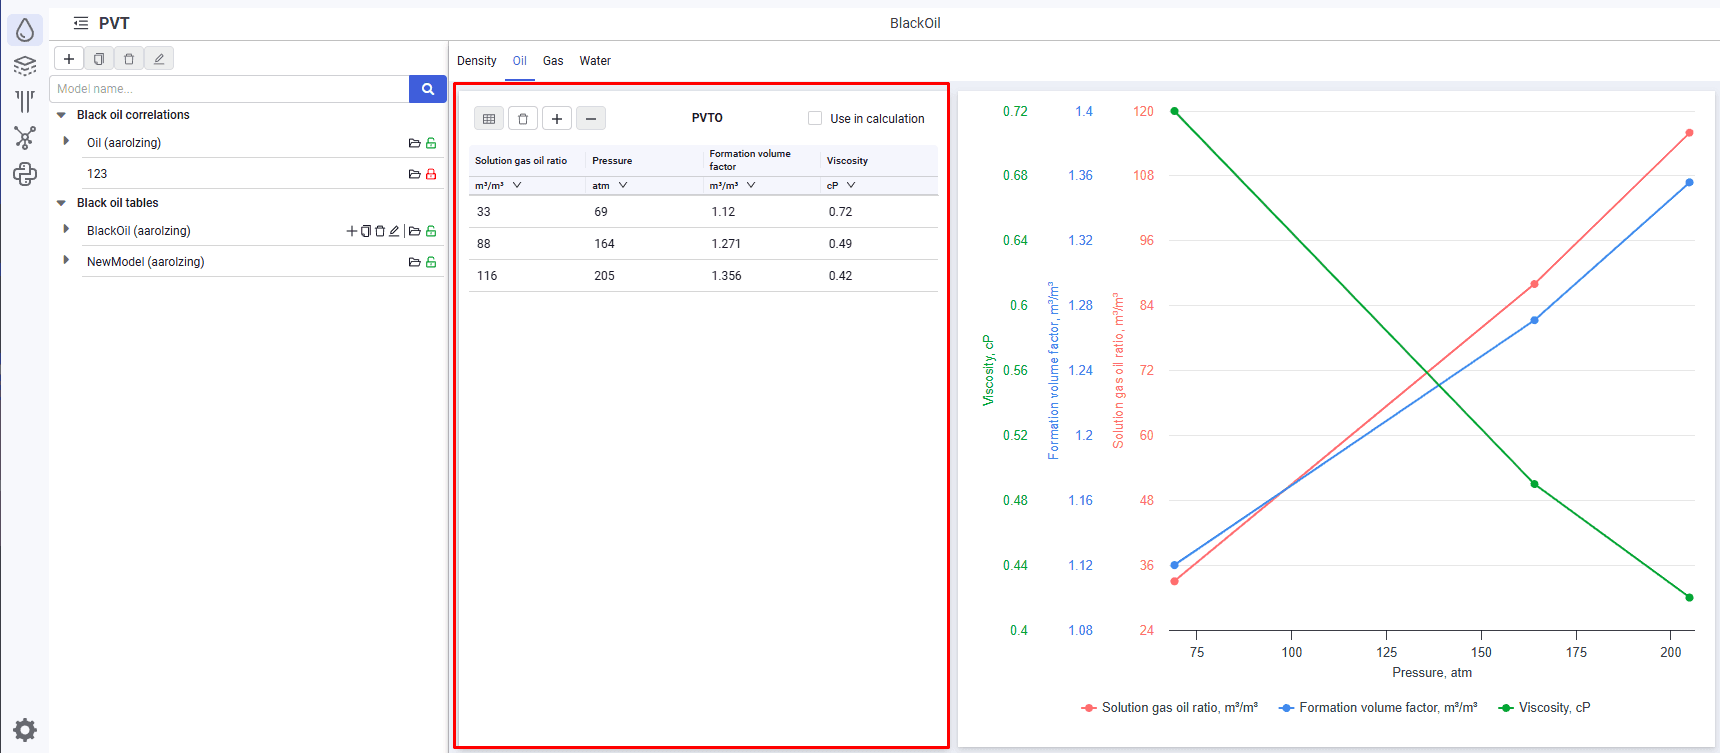Open the folder icon for Oil (aarolzing)
Image resolution: width=1720 pixels, height=753 pixels.
[414, 143]
